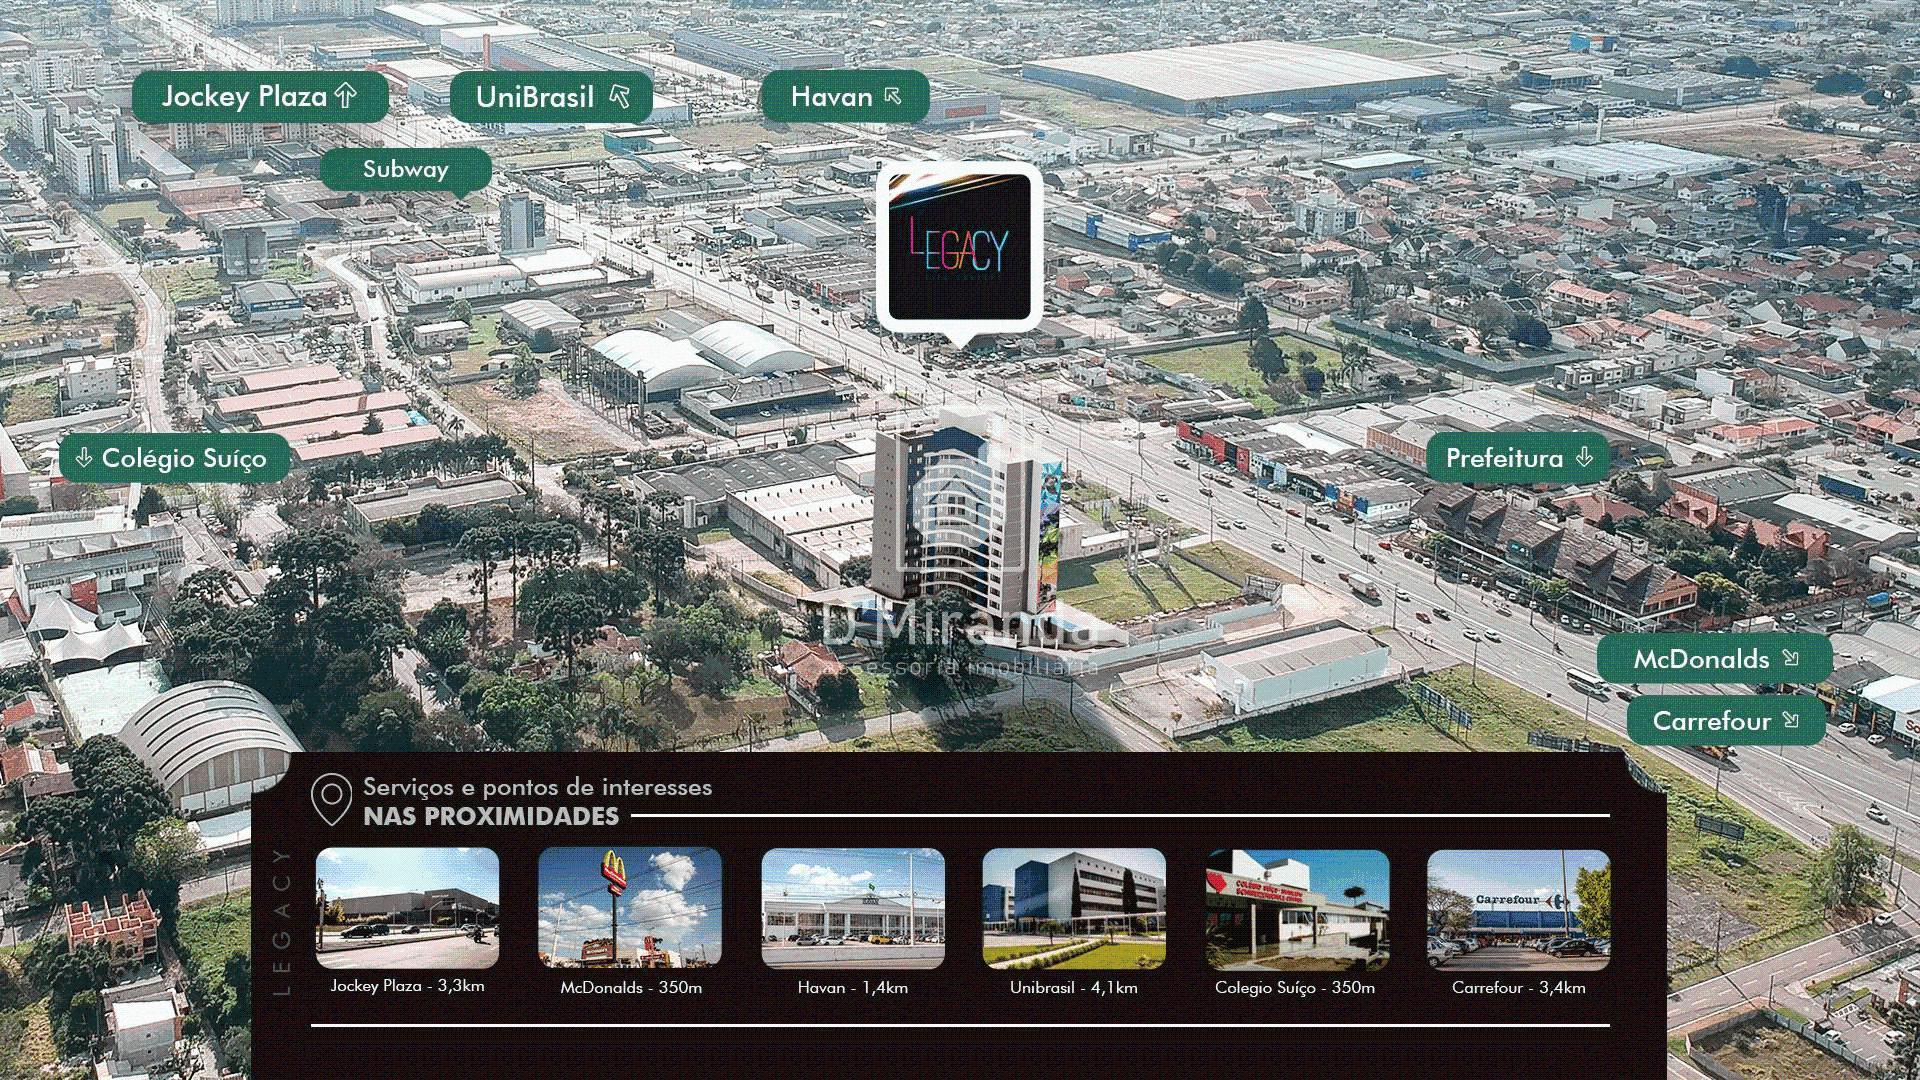Click the 'Jockey Plaza - 3,3km' caption

pos(407,986)
